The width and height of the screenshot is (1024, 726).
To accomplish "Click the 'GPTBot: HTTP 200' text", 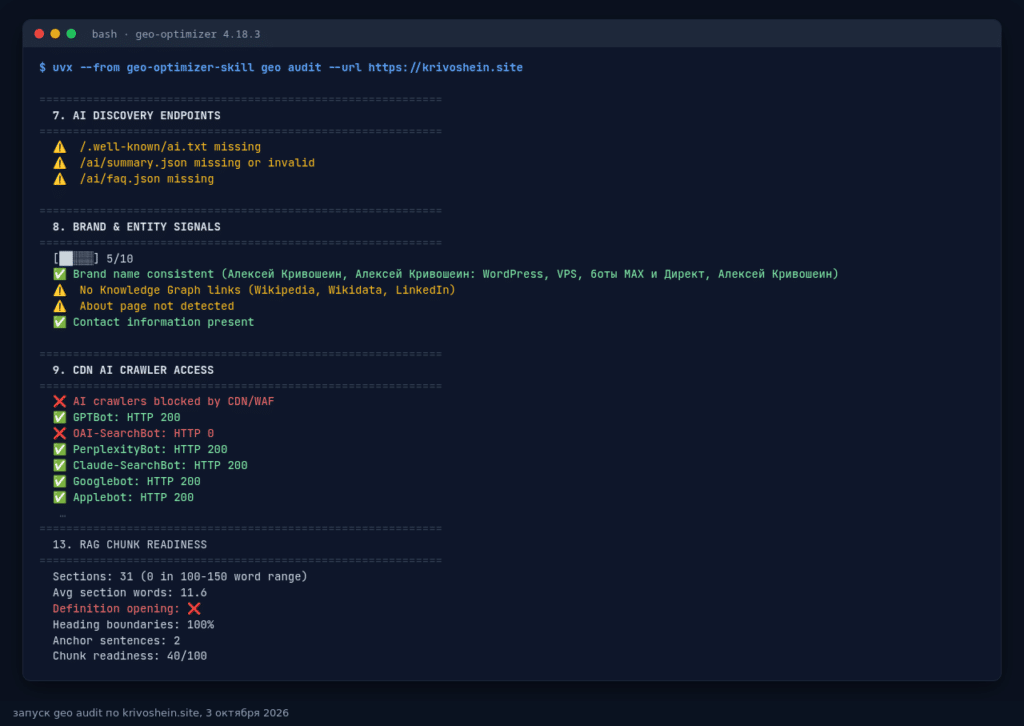I will coord(126,417).
